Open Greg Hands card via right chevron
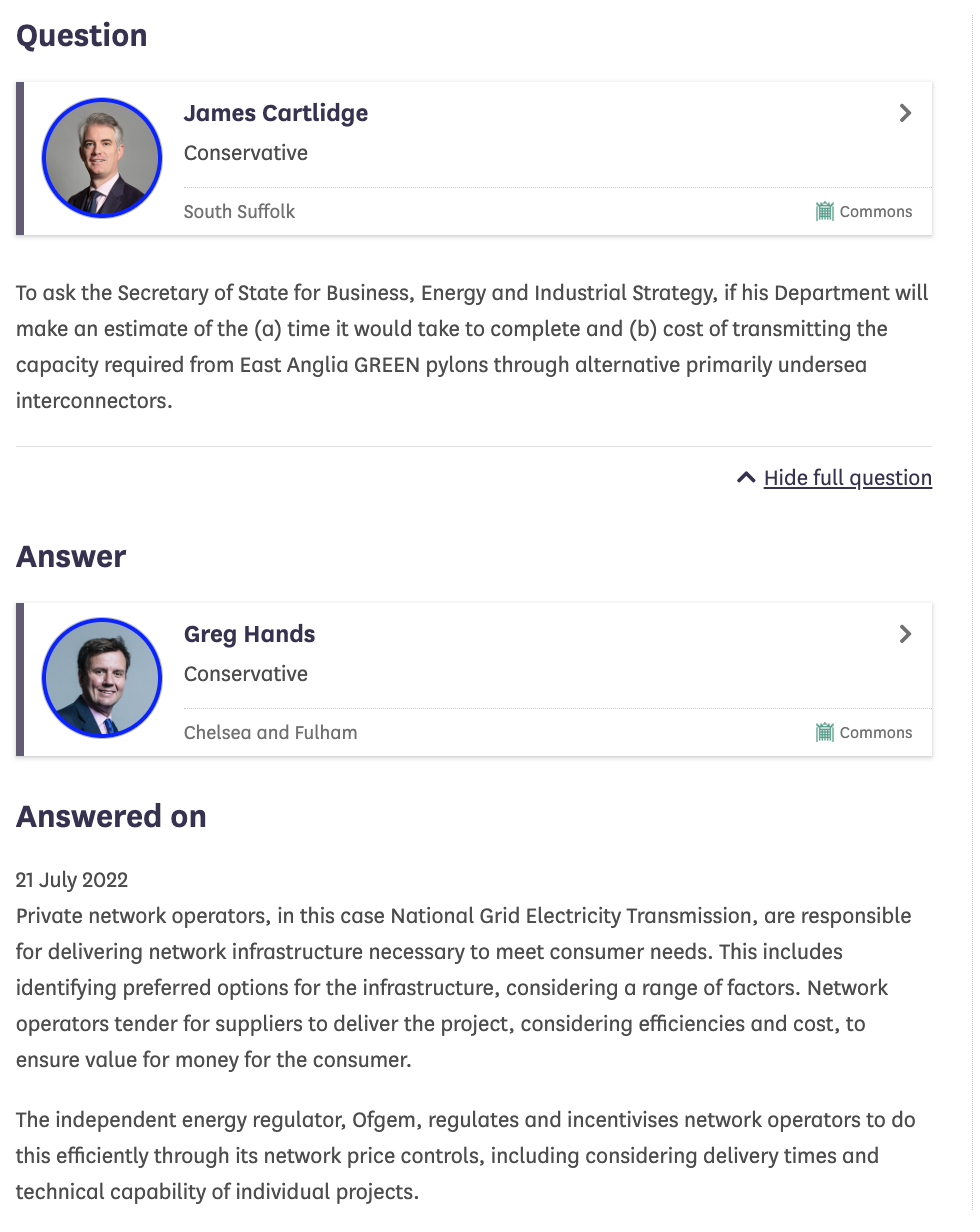The image size is (980, 1232). click(x=905, y=634)
